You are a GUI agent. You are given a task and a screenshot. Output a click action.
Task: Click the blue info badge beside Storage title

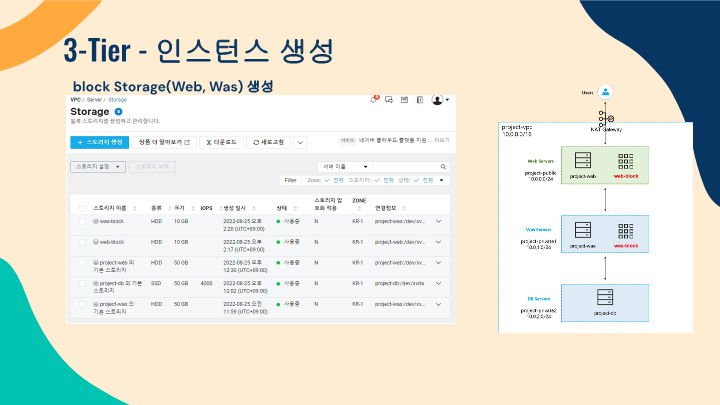[x=118, y=112]
